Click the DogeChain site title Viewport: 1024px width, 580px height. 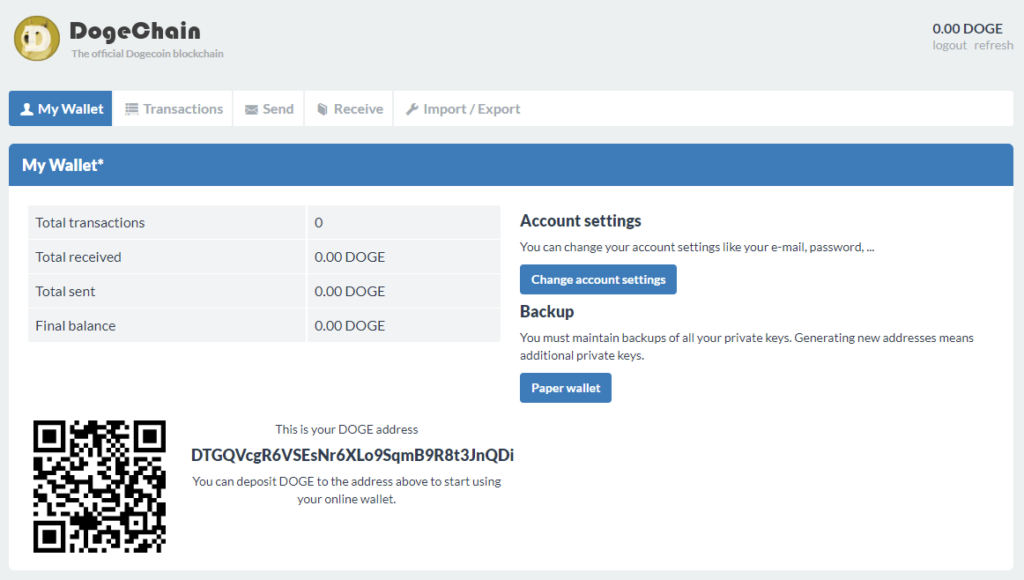point(135,31)
